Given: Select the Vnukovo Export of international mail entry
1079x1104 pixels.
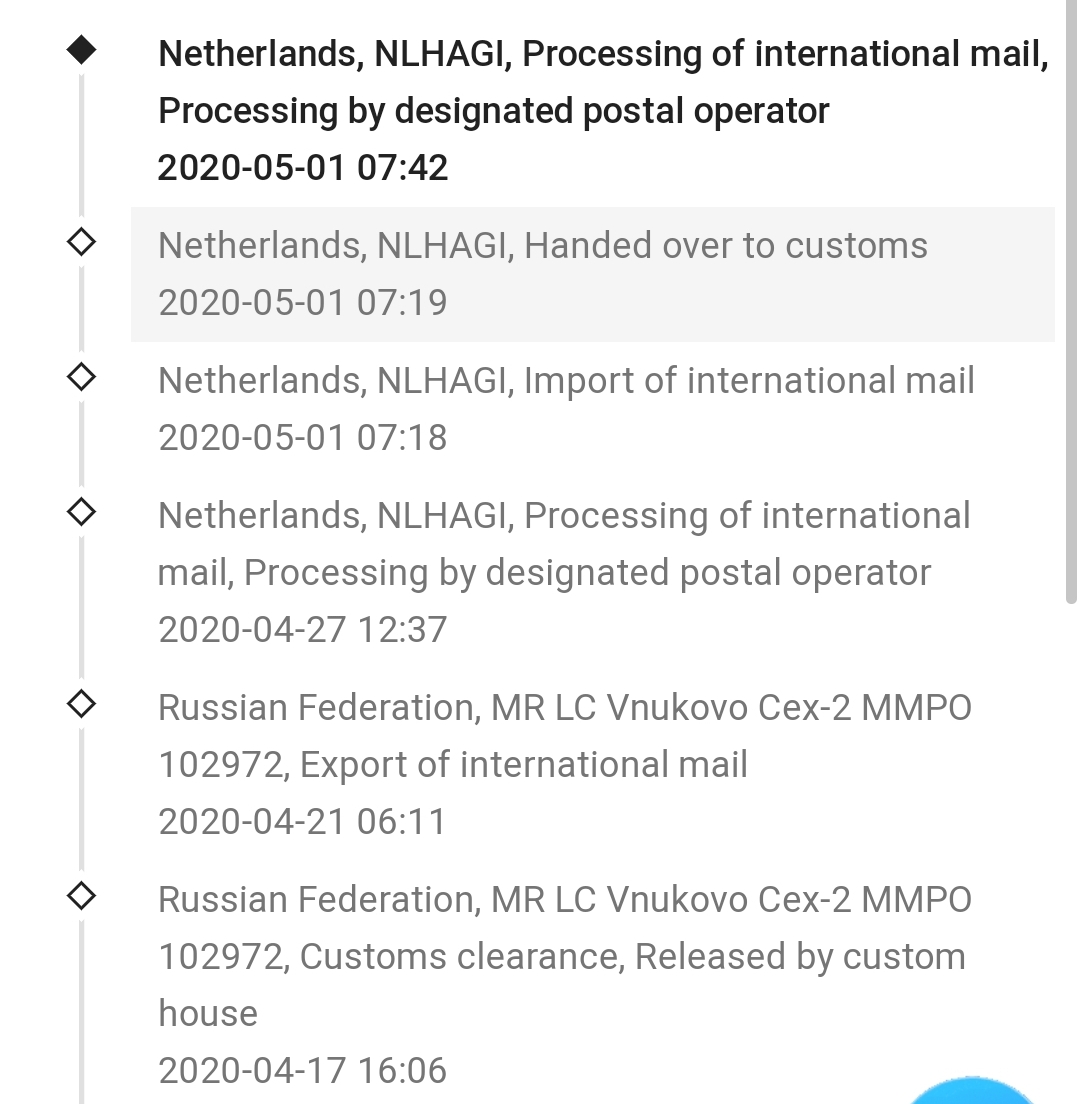Looking at the screenshot, I should coord(592,765).
